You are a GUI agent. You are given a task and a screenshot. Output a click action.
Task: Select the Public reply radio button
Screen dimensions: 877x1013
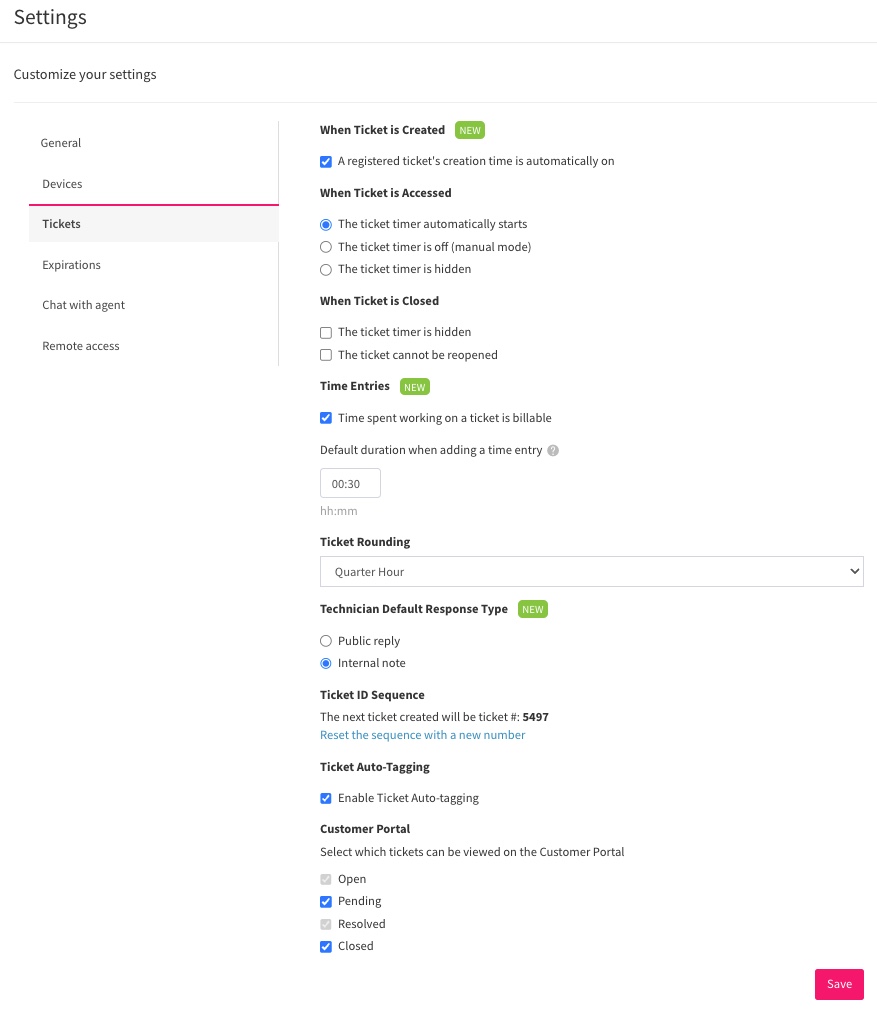(326, 641)
